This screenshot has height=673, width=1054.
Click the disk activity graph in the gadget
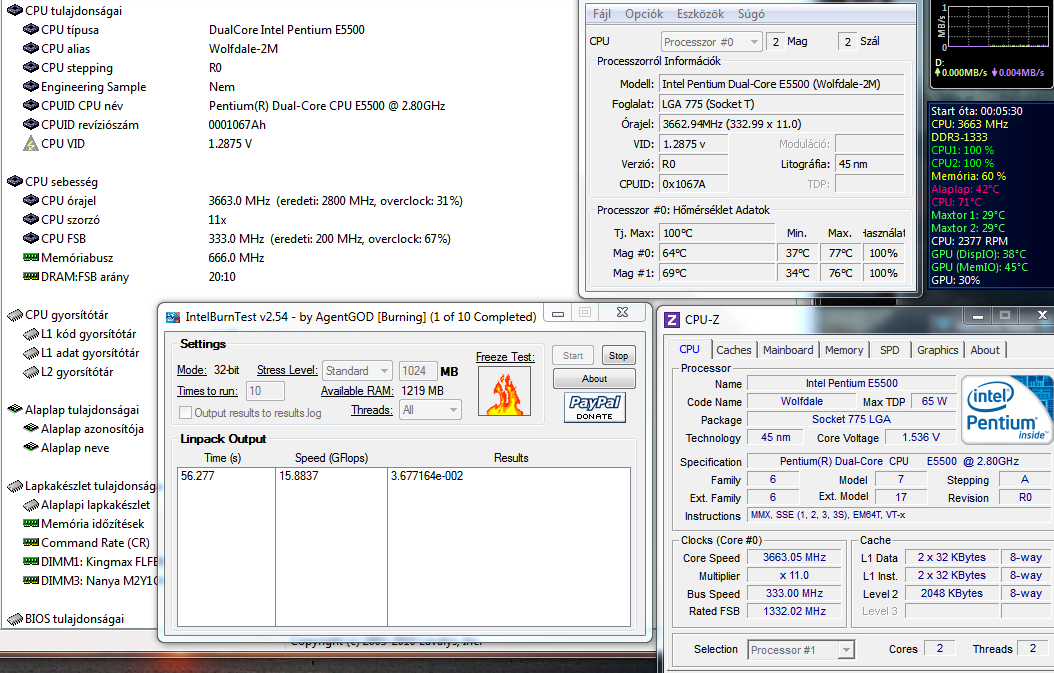tap(998, 27)
